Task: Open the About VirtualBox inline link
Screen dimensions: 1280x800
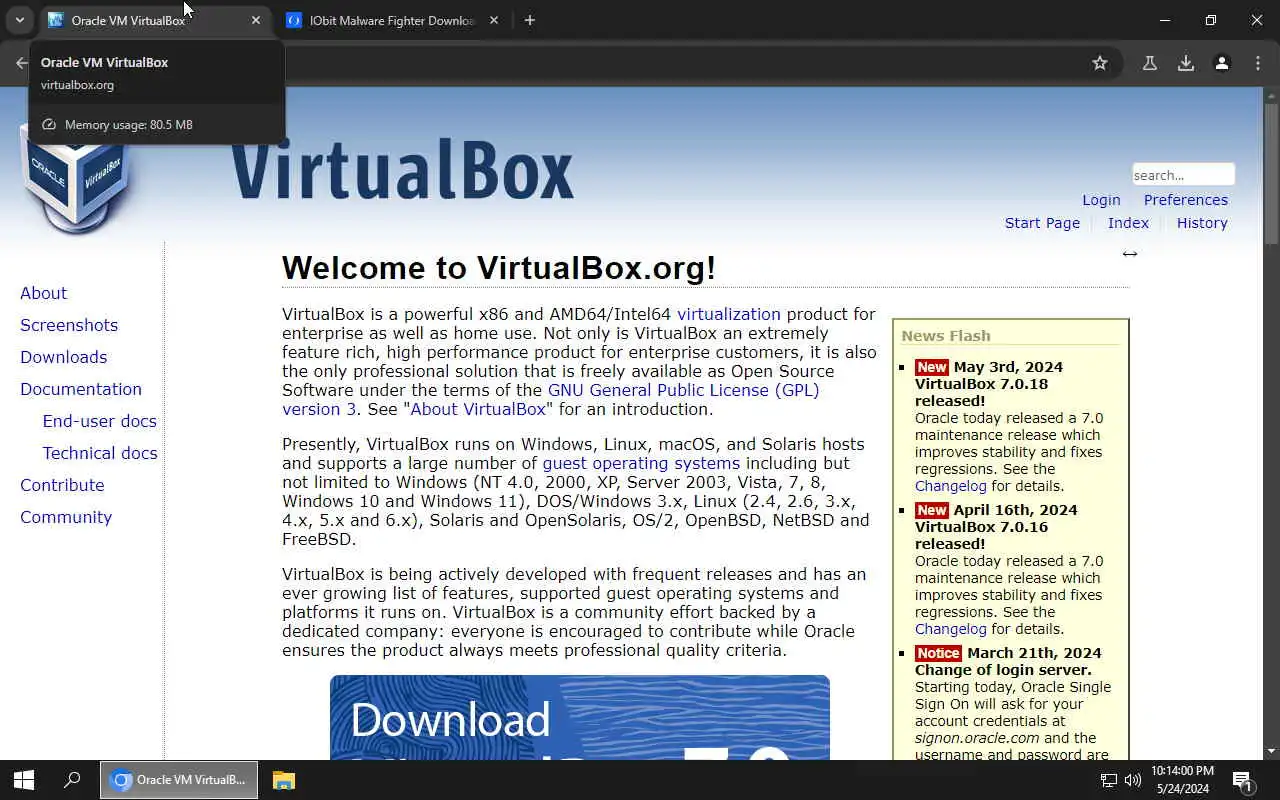Action: [478, 409]
